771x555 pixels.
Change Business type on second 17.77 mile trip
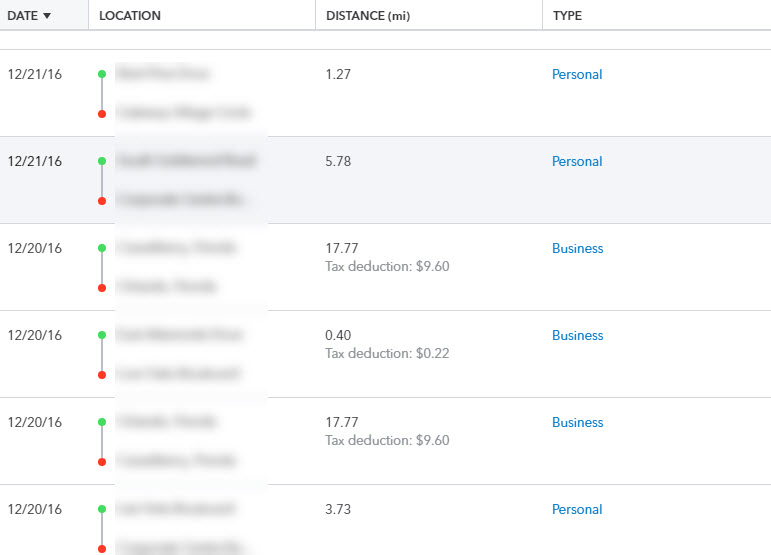(x=577, y=422)
